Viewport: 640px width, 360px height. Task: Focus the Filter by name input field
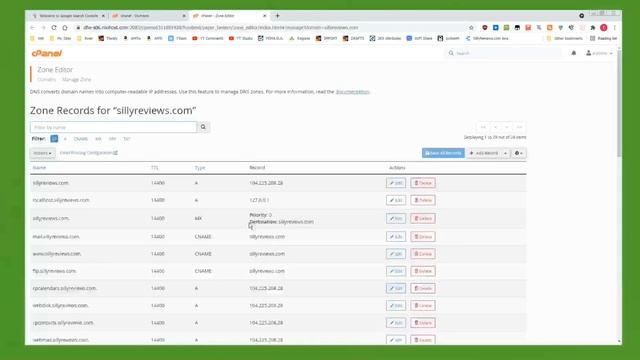click(113, 127)
